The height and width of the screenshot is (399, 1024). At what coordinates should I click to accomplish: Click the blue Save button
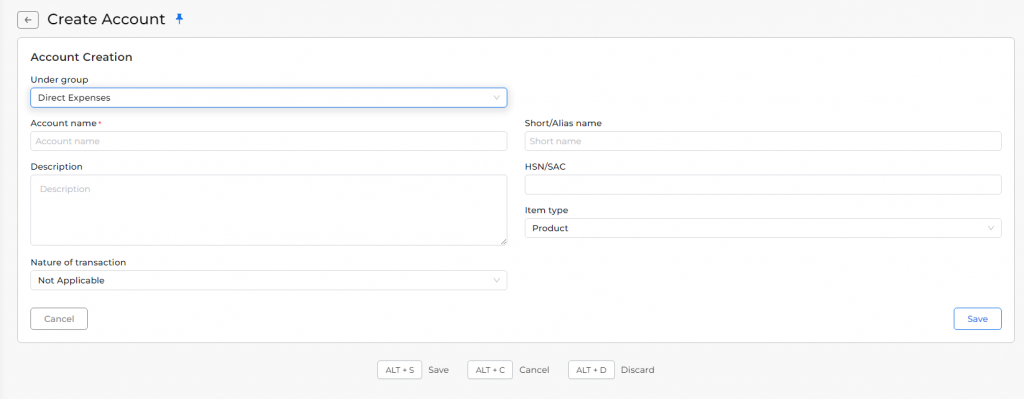(x=977, y=319)
